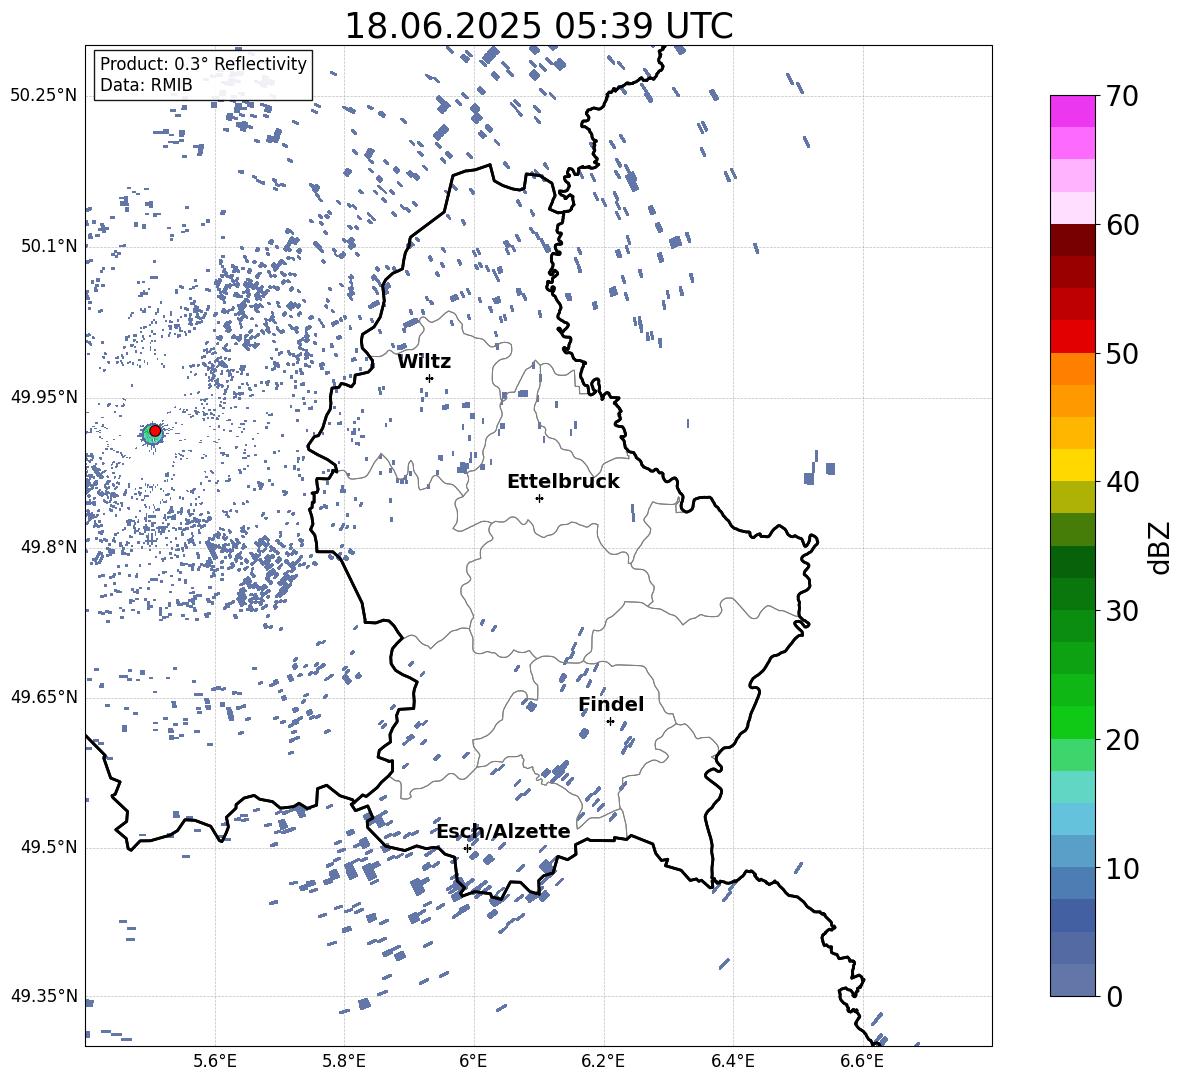
Task: Click the 60 colorbar tick label
Action: [1122, 225]
